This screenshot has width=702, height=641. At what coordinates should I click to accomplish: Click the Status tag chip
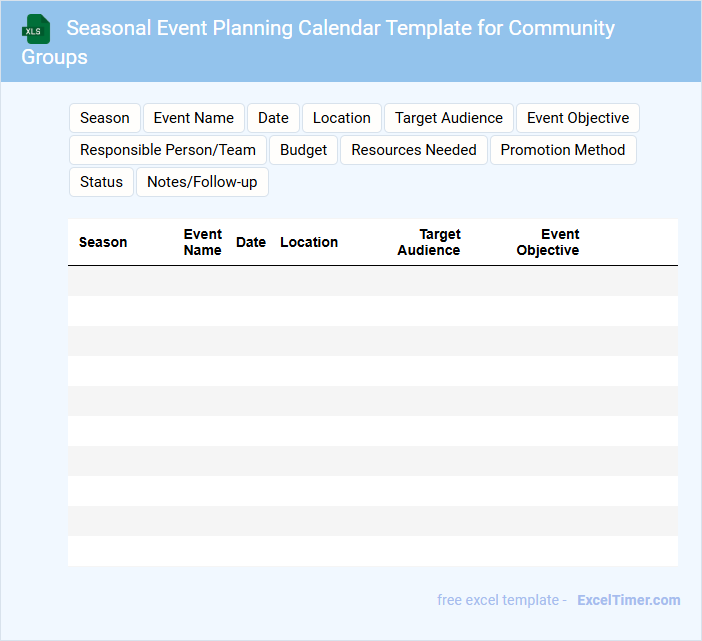click(x=101, y=182)
